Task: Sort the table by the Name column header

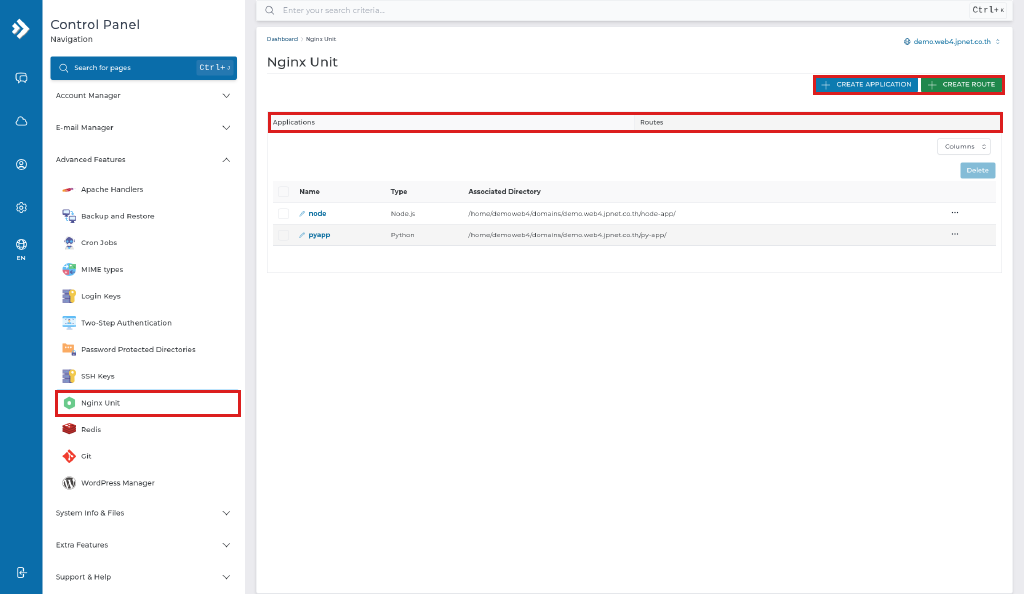Action: [310, 192]
